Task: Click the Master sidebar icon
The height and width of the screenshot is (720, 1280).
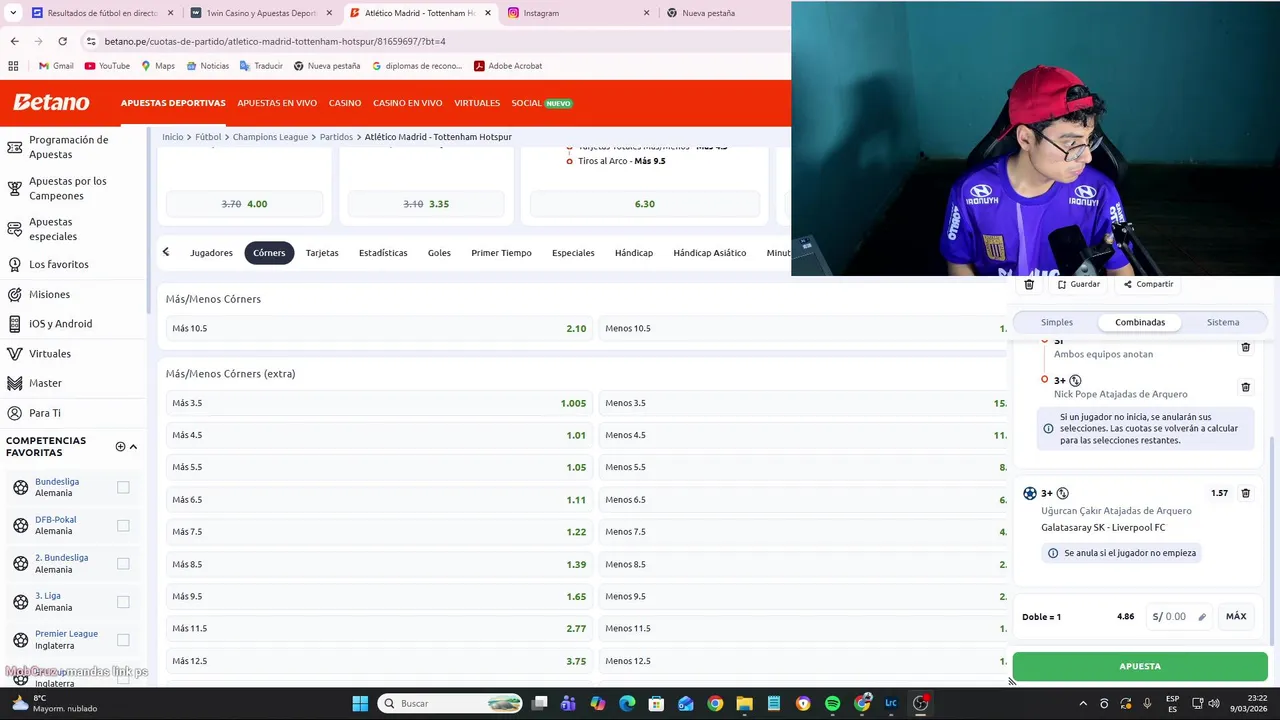Action: pyautogui.click(x=14, y=383)
